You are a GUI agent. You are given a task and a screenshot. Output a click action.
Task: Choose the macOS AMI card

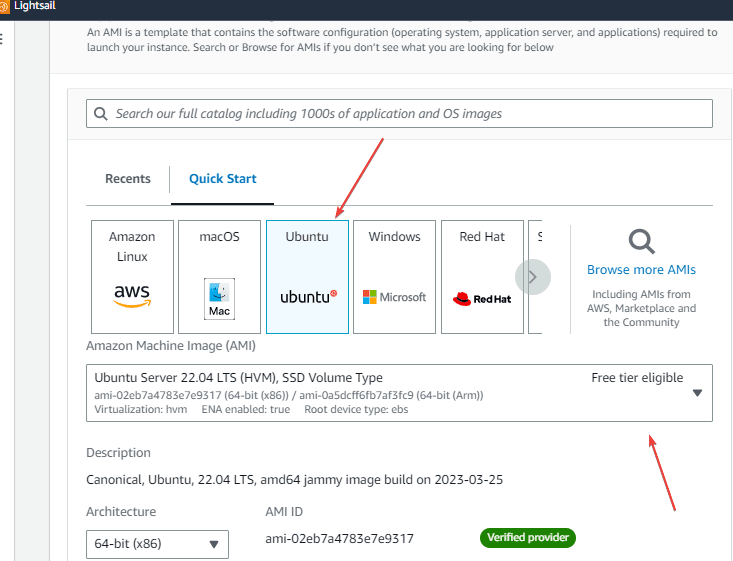point(219,277)
